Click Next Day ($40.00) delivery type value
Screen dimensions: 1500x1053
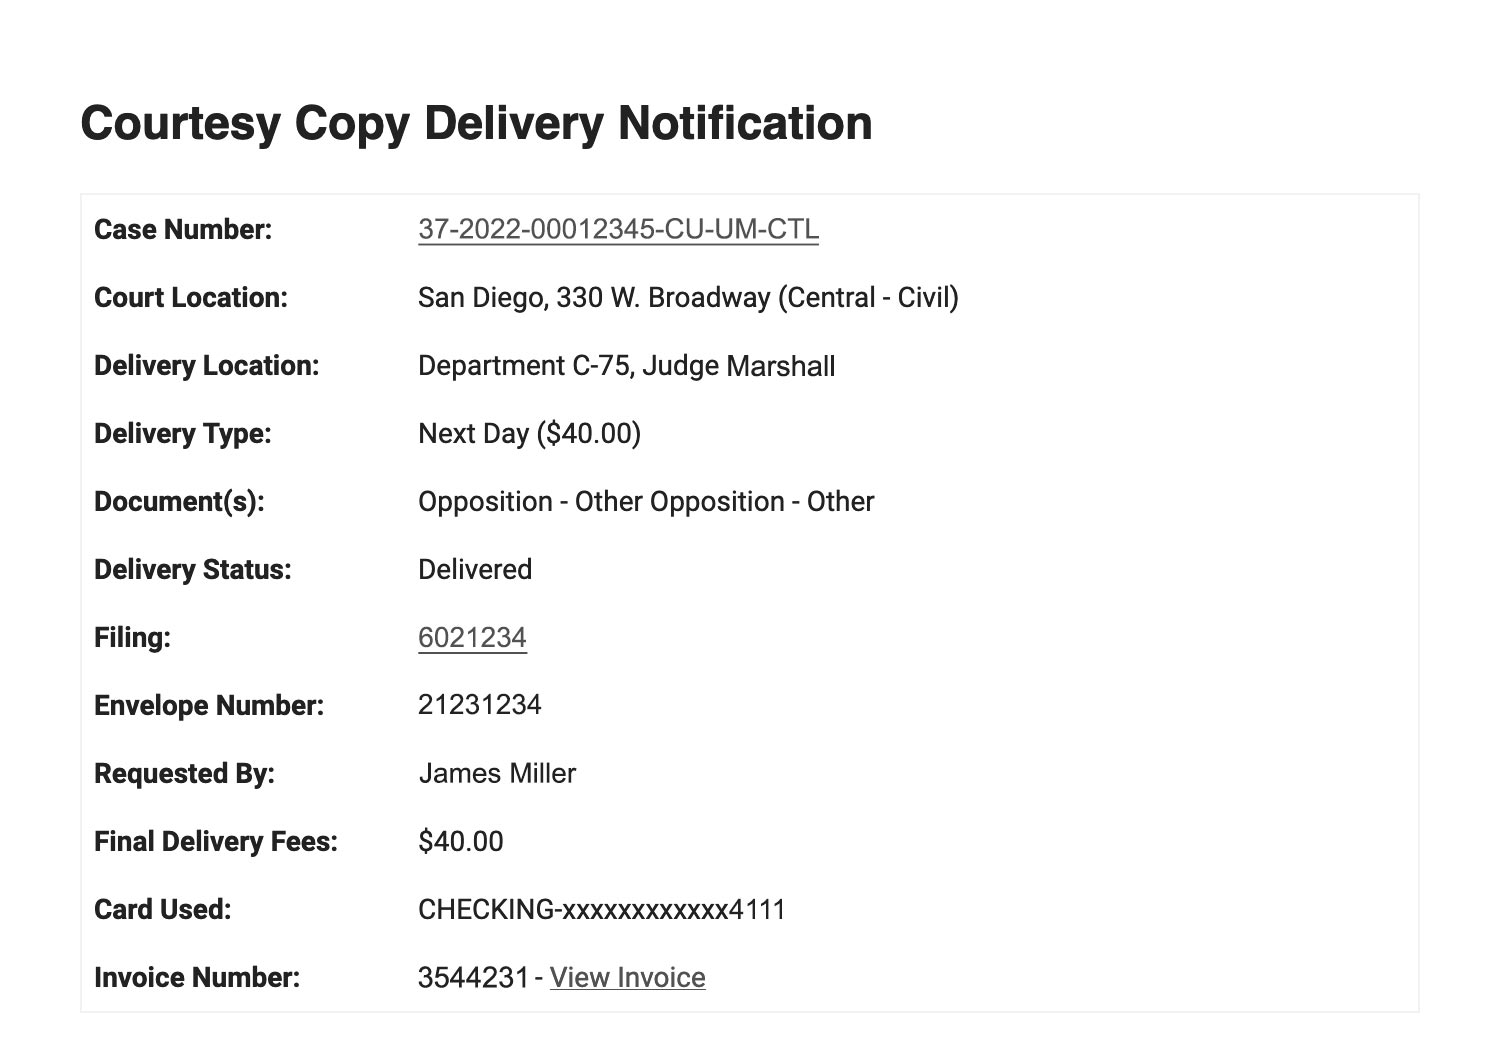pyautogui.click(x=530, y=433)
